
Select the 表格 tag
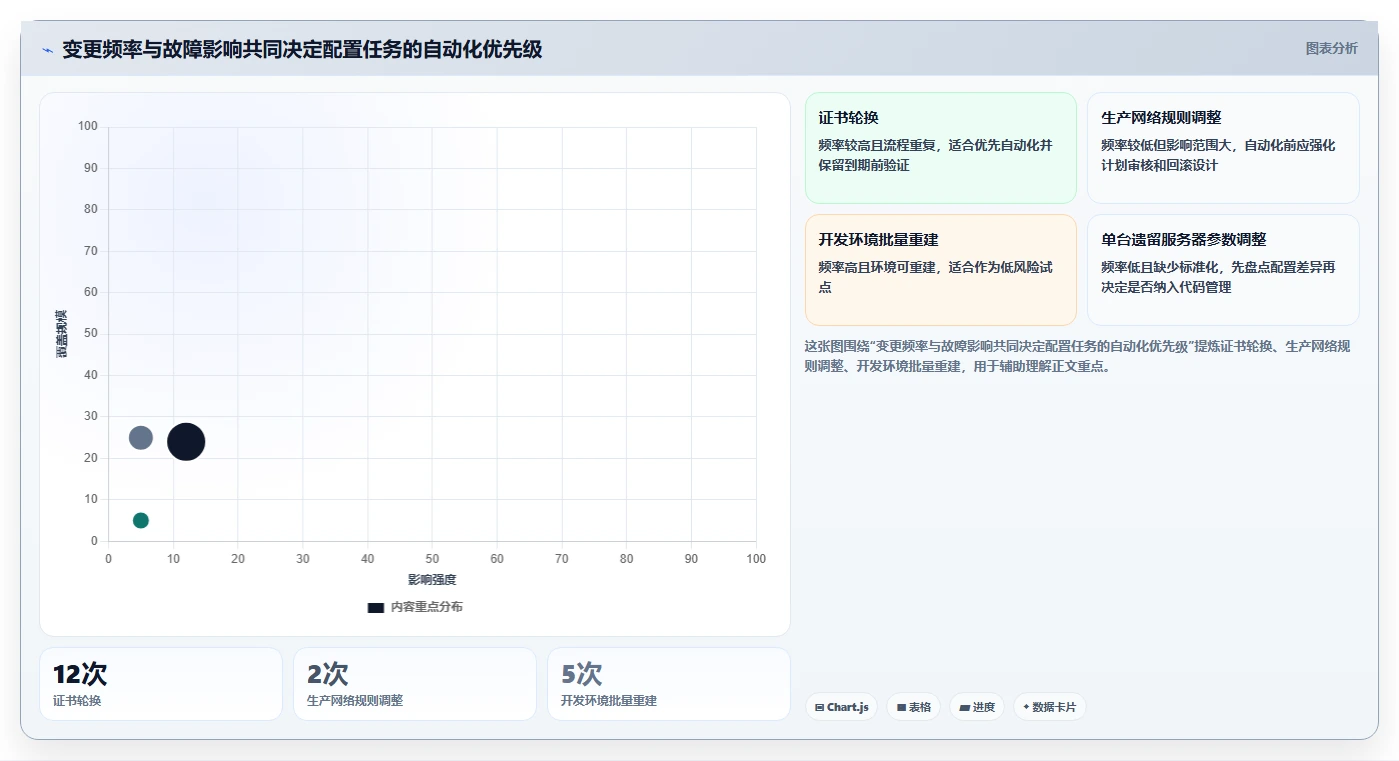(914, 707)
